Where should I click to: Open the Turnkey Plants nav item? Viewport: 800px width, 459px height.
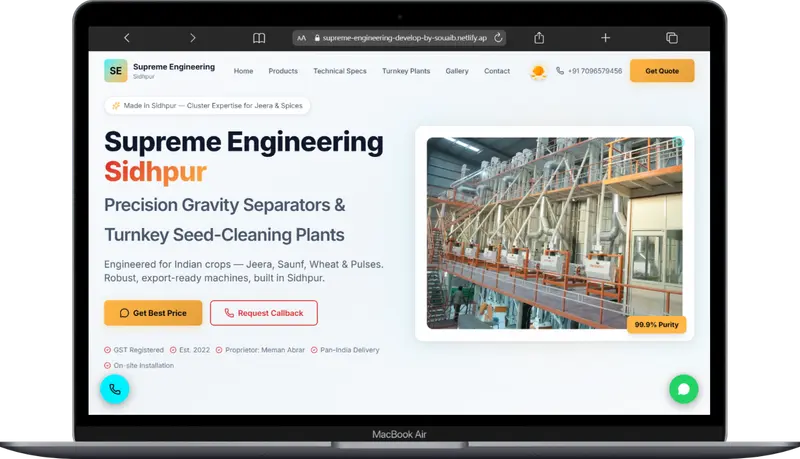[406, 71]
